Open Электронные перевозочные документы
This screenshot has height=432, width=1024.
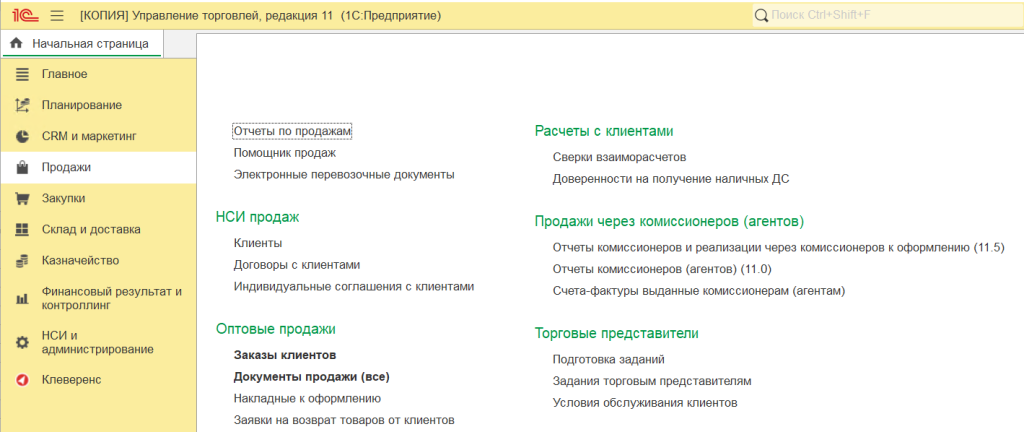pos(344,175)
